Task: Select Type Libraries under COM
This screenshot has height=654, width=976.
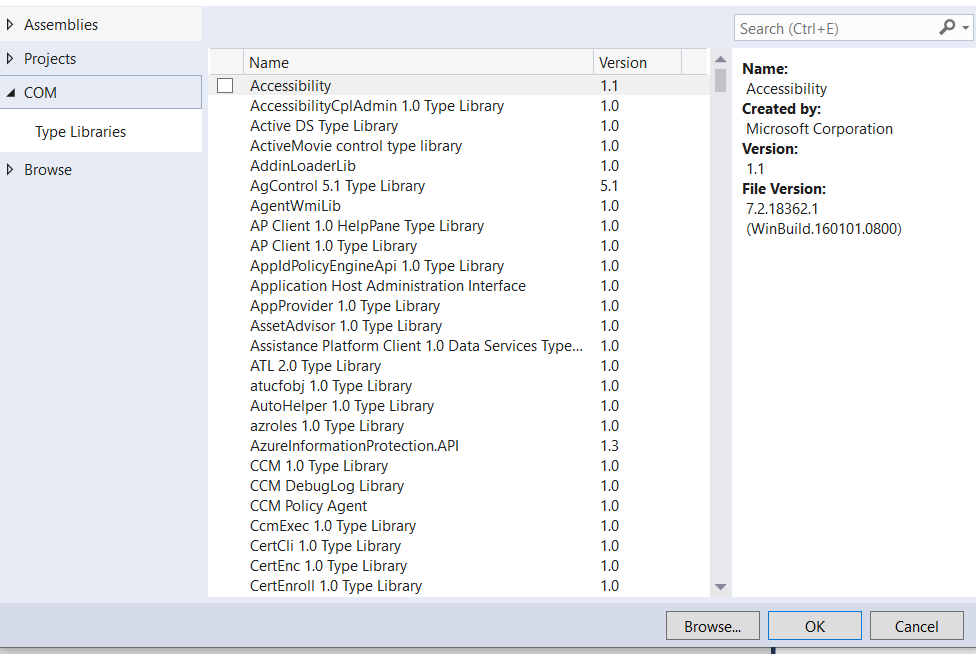Action: tap(80, 132)
